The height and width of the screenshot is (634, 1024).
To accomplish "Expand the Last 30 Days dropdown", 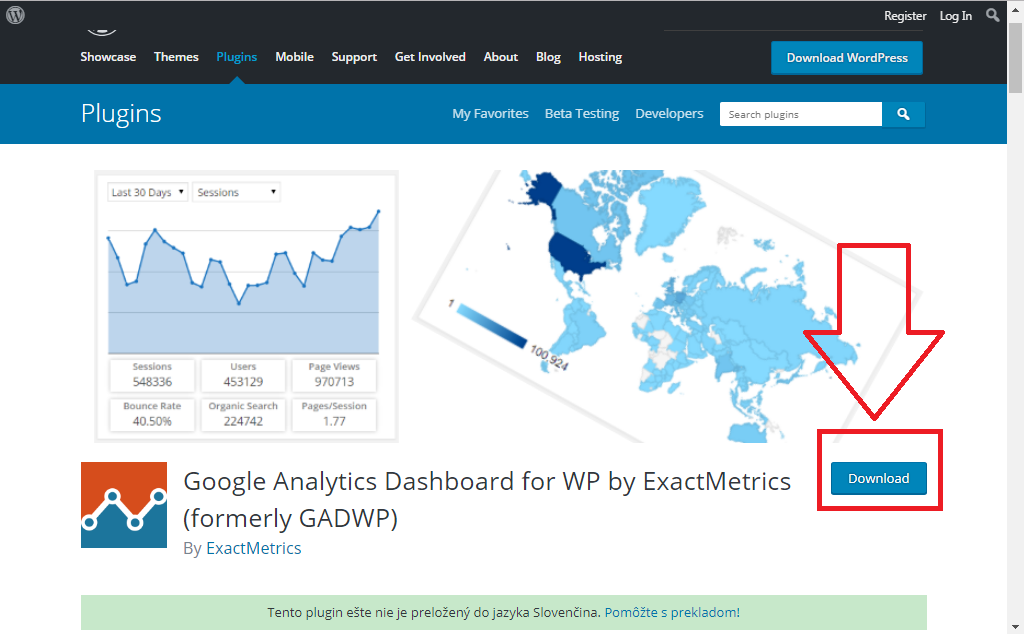I will point(148,192).
